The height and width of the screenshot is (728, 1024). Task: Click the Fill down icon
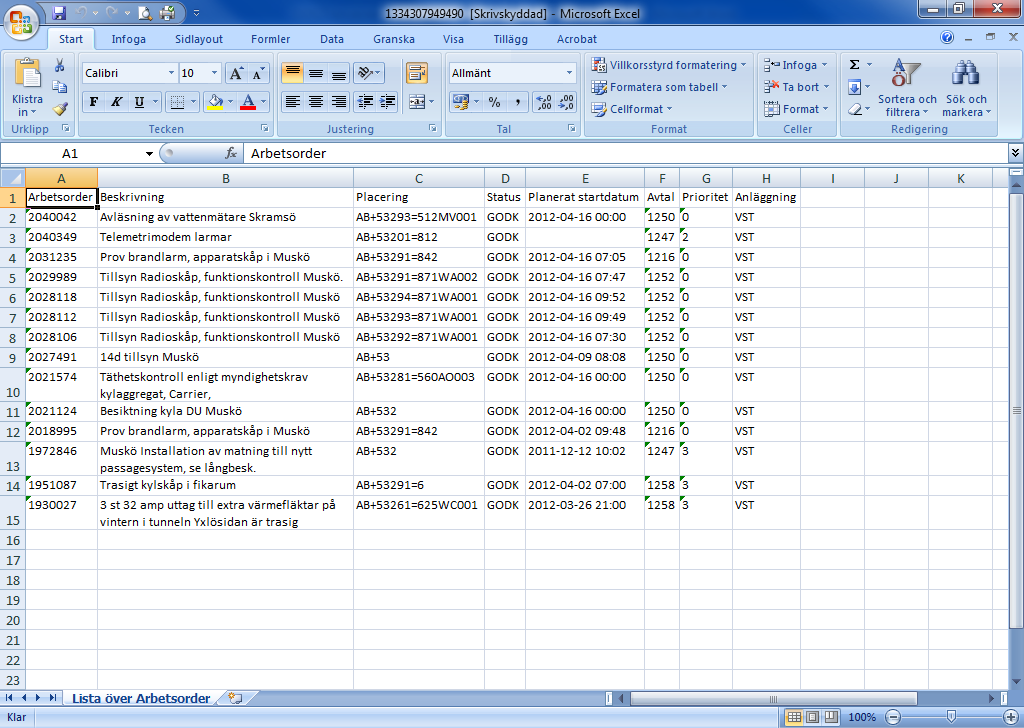pyautogui.click(x=854, y=87)
